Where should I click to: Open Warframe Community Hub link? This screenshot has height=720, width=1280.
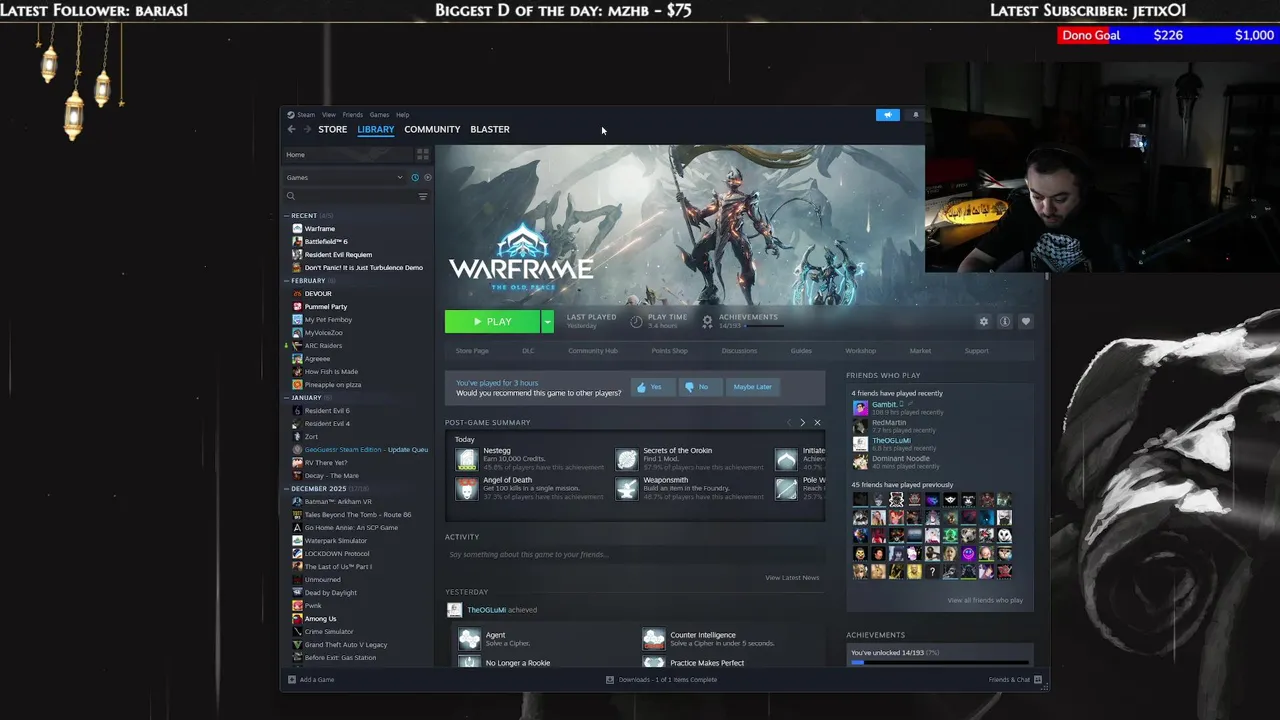(x=593, y=351)
